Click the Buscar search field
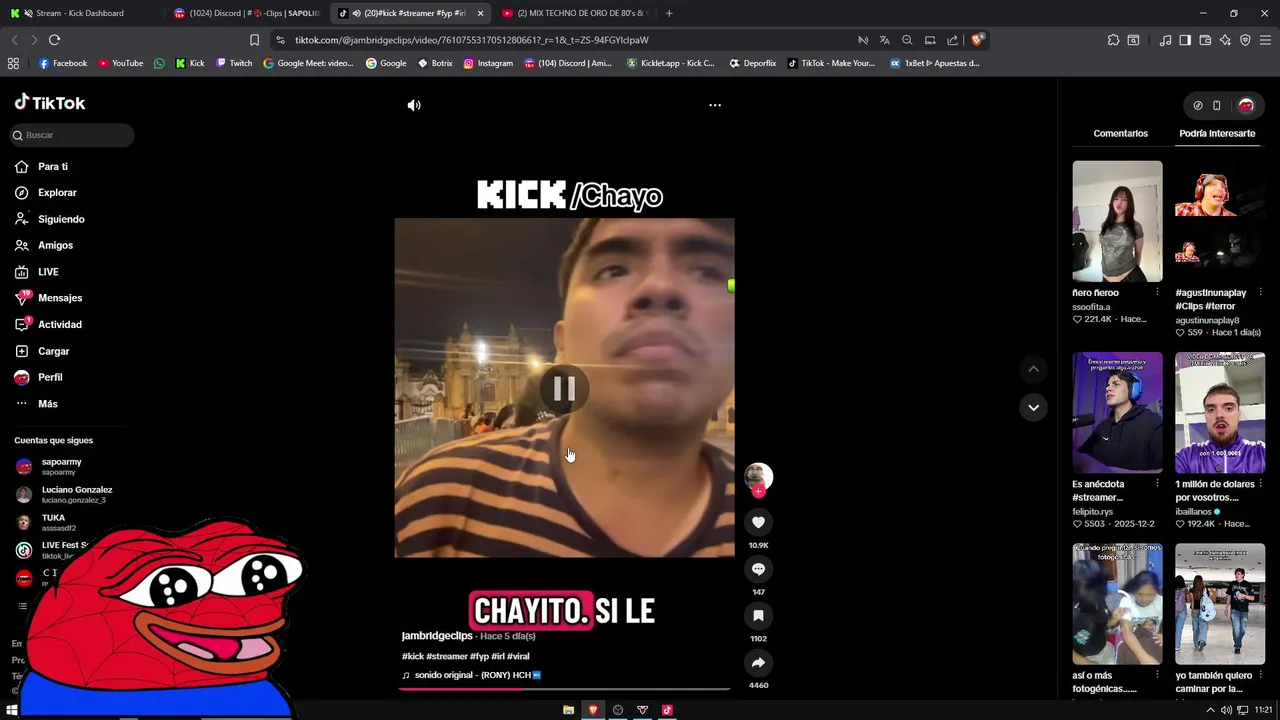This screenshot has width=1280, height=720. tap(73, 135)
